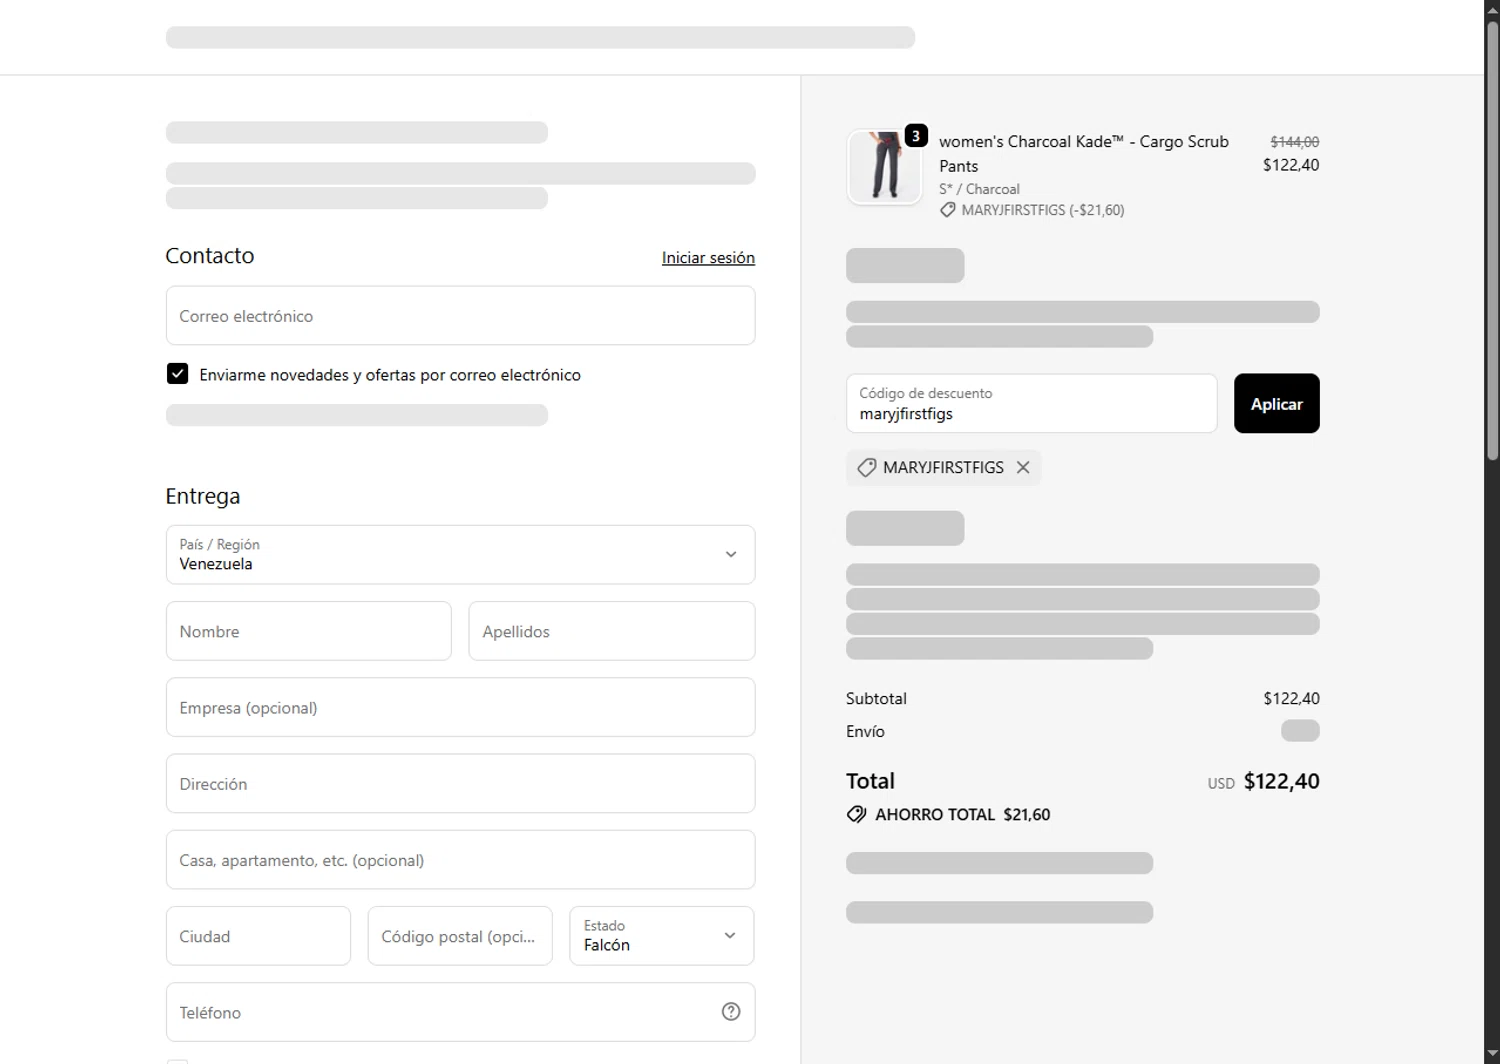The image size is (1500, 1064).
Task: Click into the Nombre field
Action: pyautogui.click(x=308, y=631)
